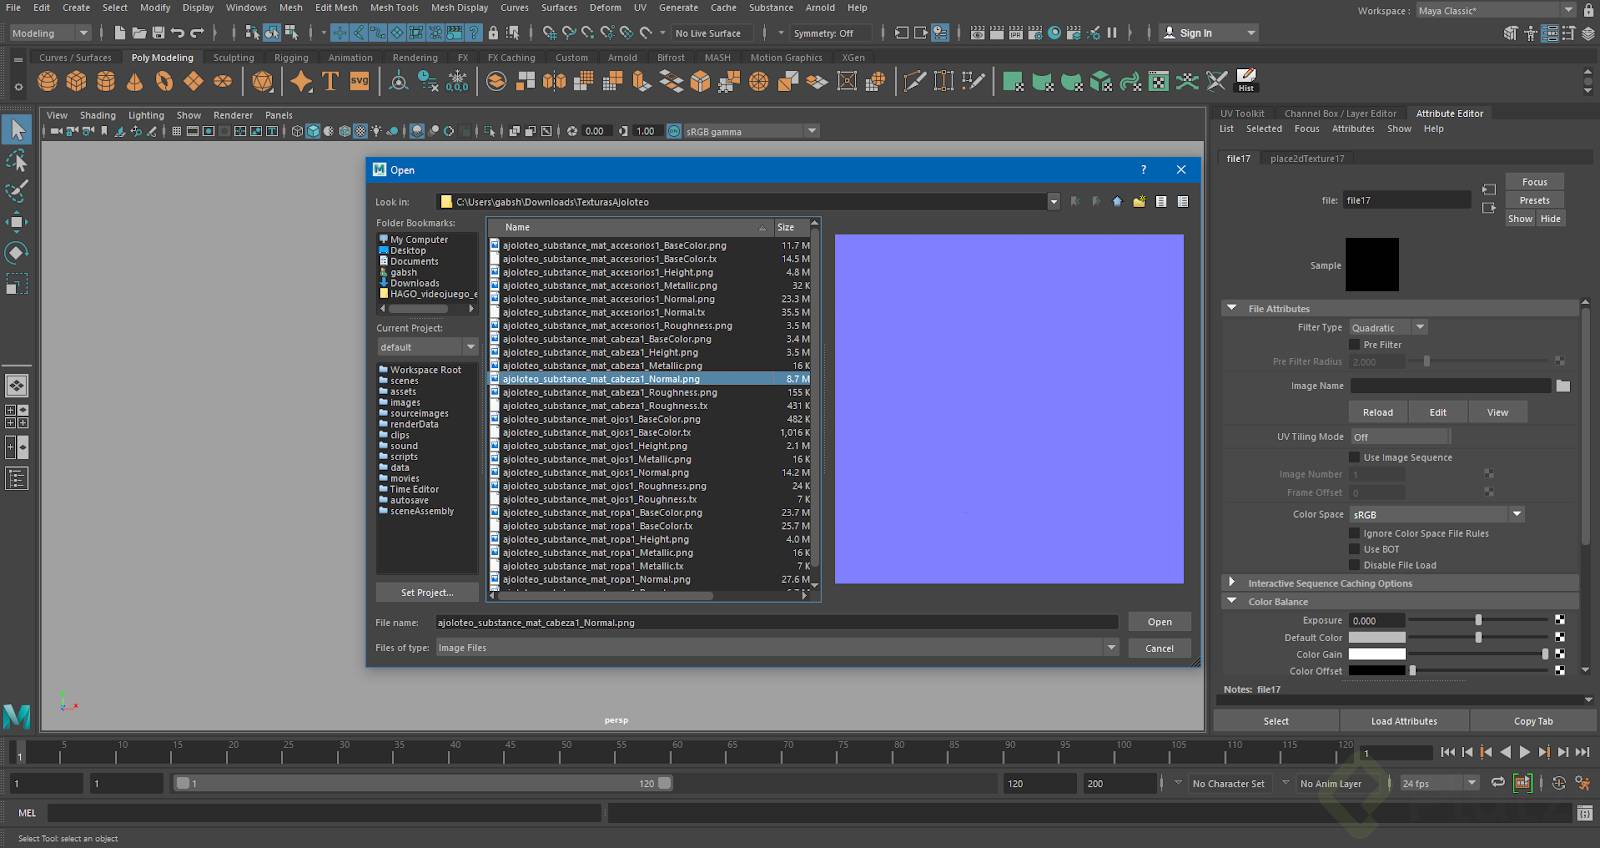Click the SVG import shelf icon
This screenshot has width=1600, height=848.
359,81
